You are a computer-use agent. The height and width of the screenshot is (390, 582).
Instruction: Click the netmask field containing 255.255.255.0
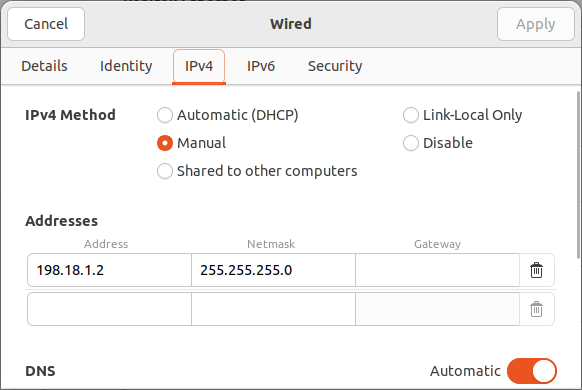[x=274, y=270]
